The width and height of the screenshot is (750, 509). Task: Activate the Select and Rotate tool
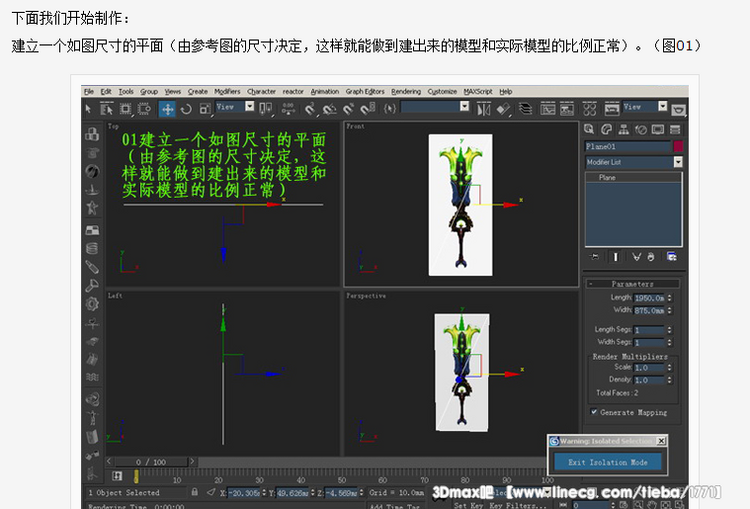click(186, 109)
